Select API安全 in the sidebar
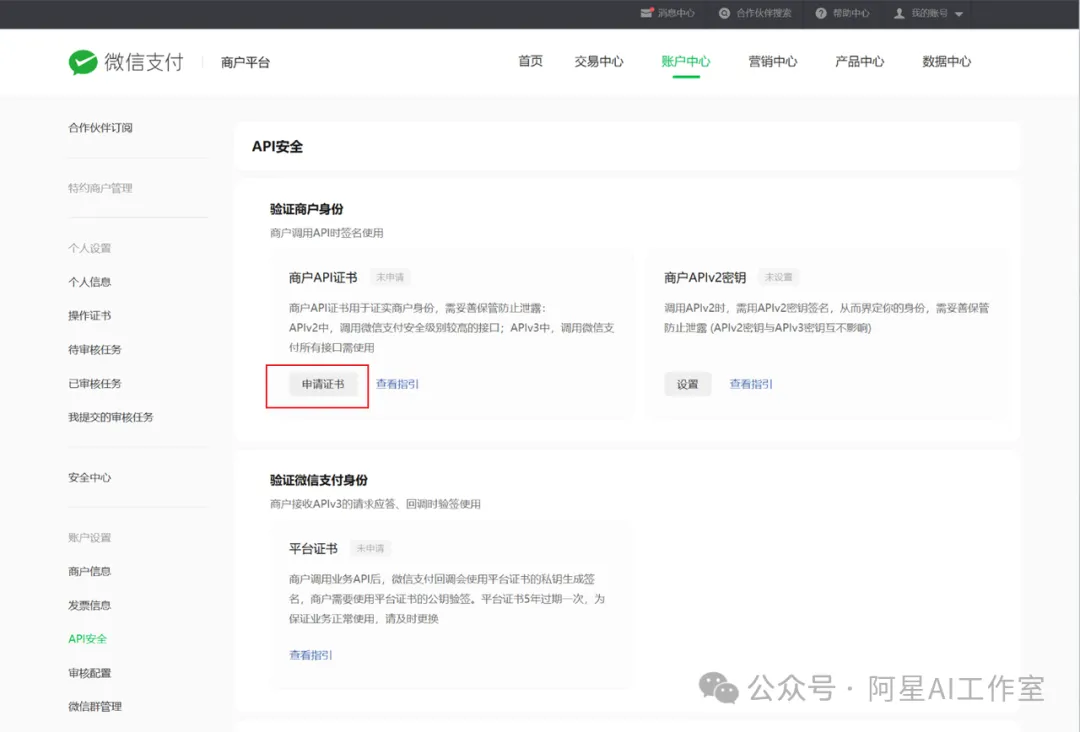The image size is (1080, 732). click(x=87, y=638)
